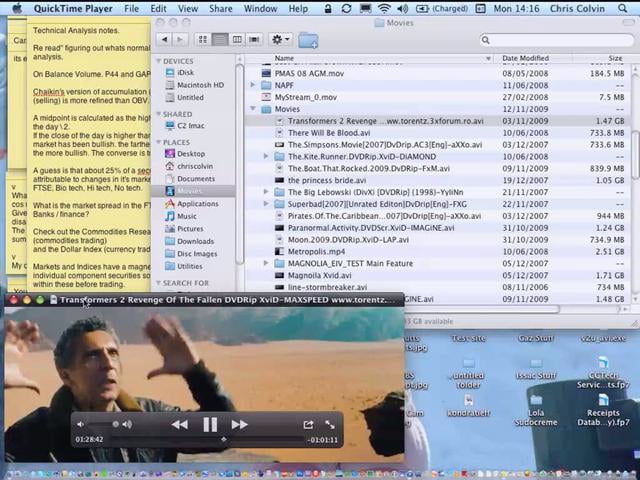Open the QuickTime share button

coord(308,424)
